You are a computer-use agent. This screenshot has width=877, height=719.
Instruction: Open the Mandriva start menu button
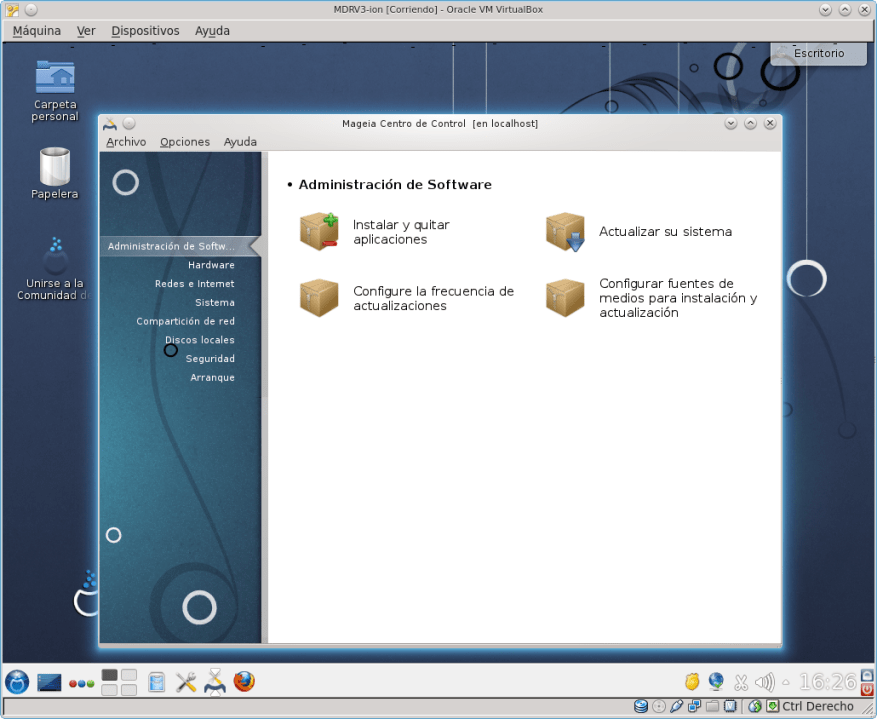tap(17, 682)
